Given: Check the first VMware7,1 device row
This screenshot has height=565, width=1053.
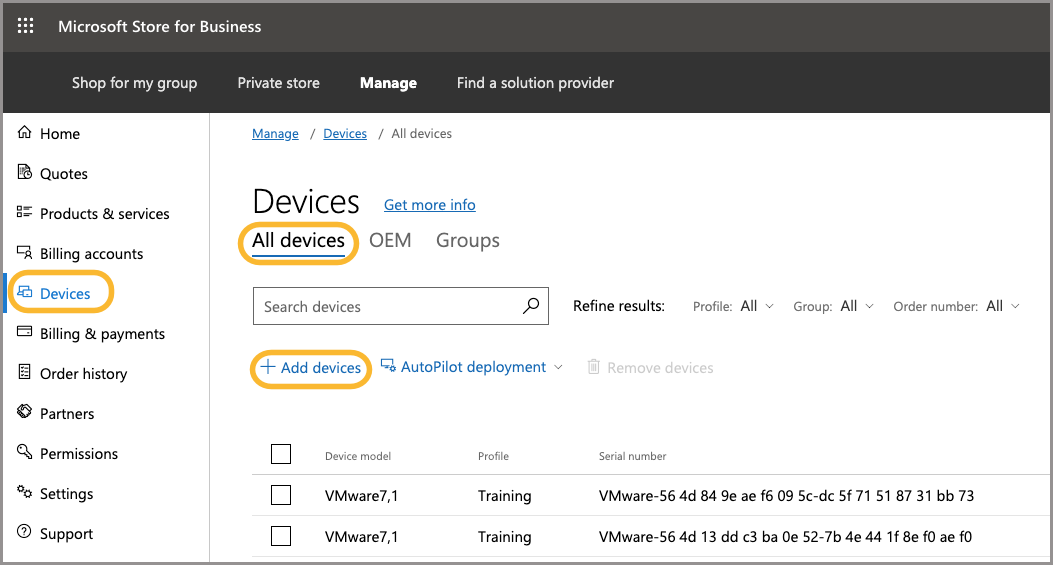Looking at the screenshot, I should 281,495.
